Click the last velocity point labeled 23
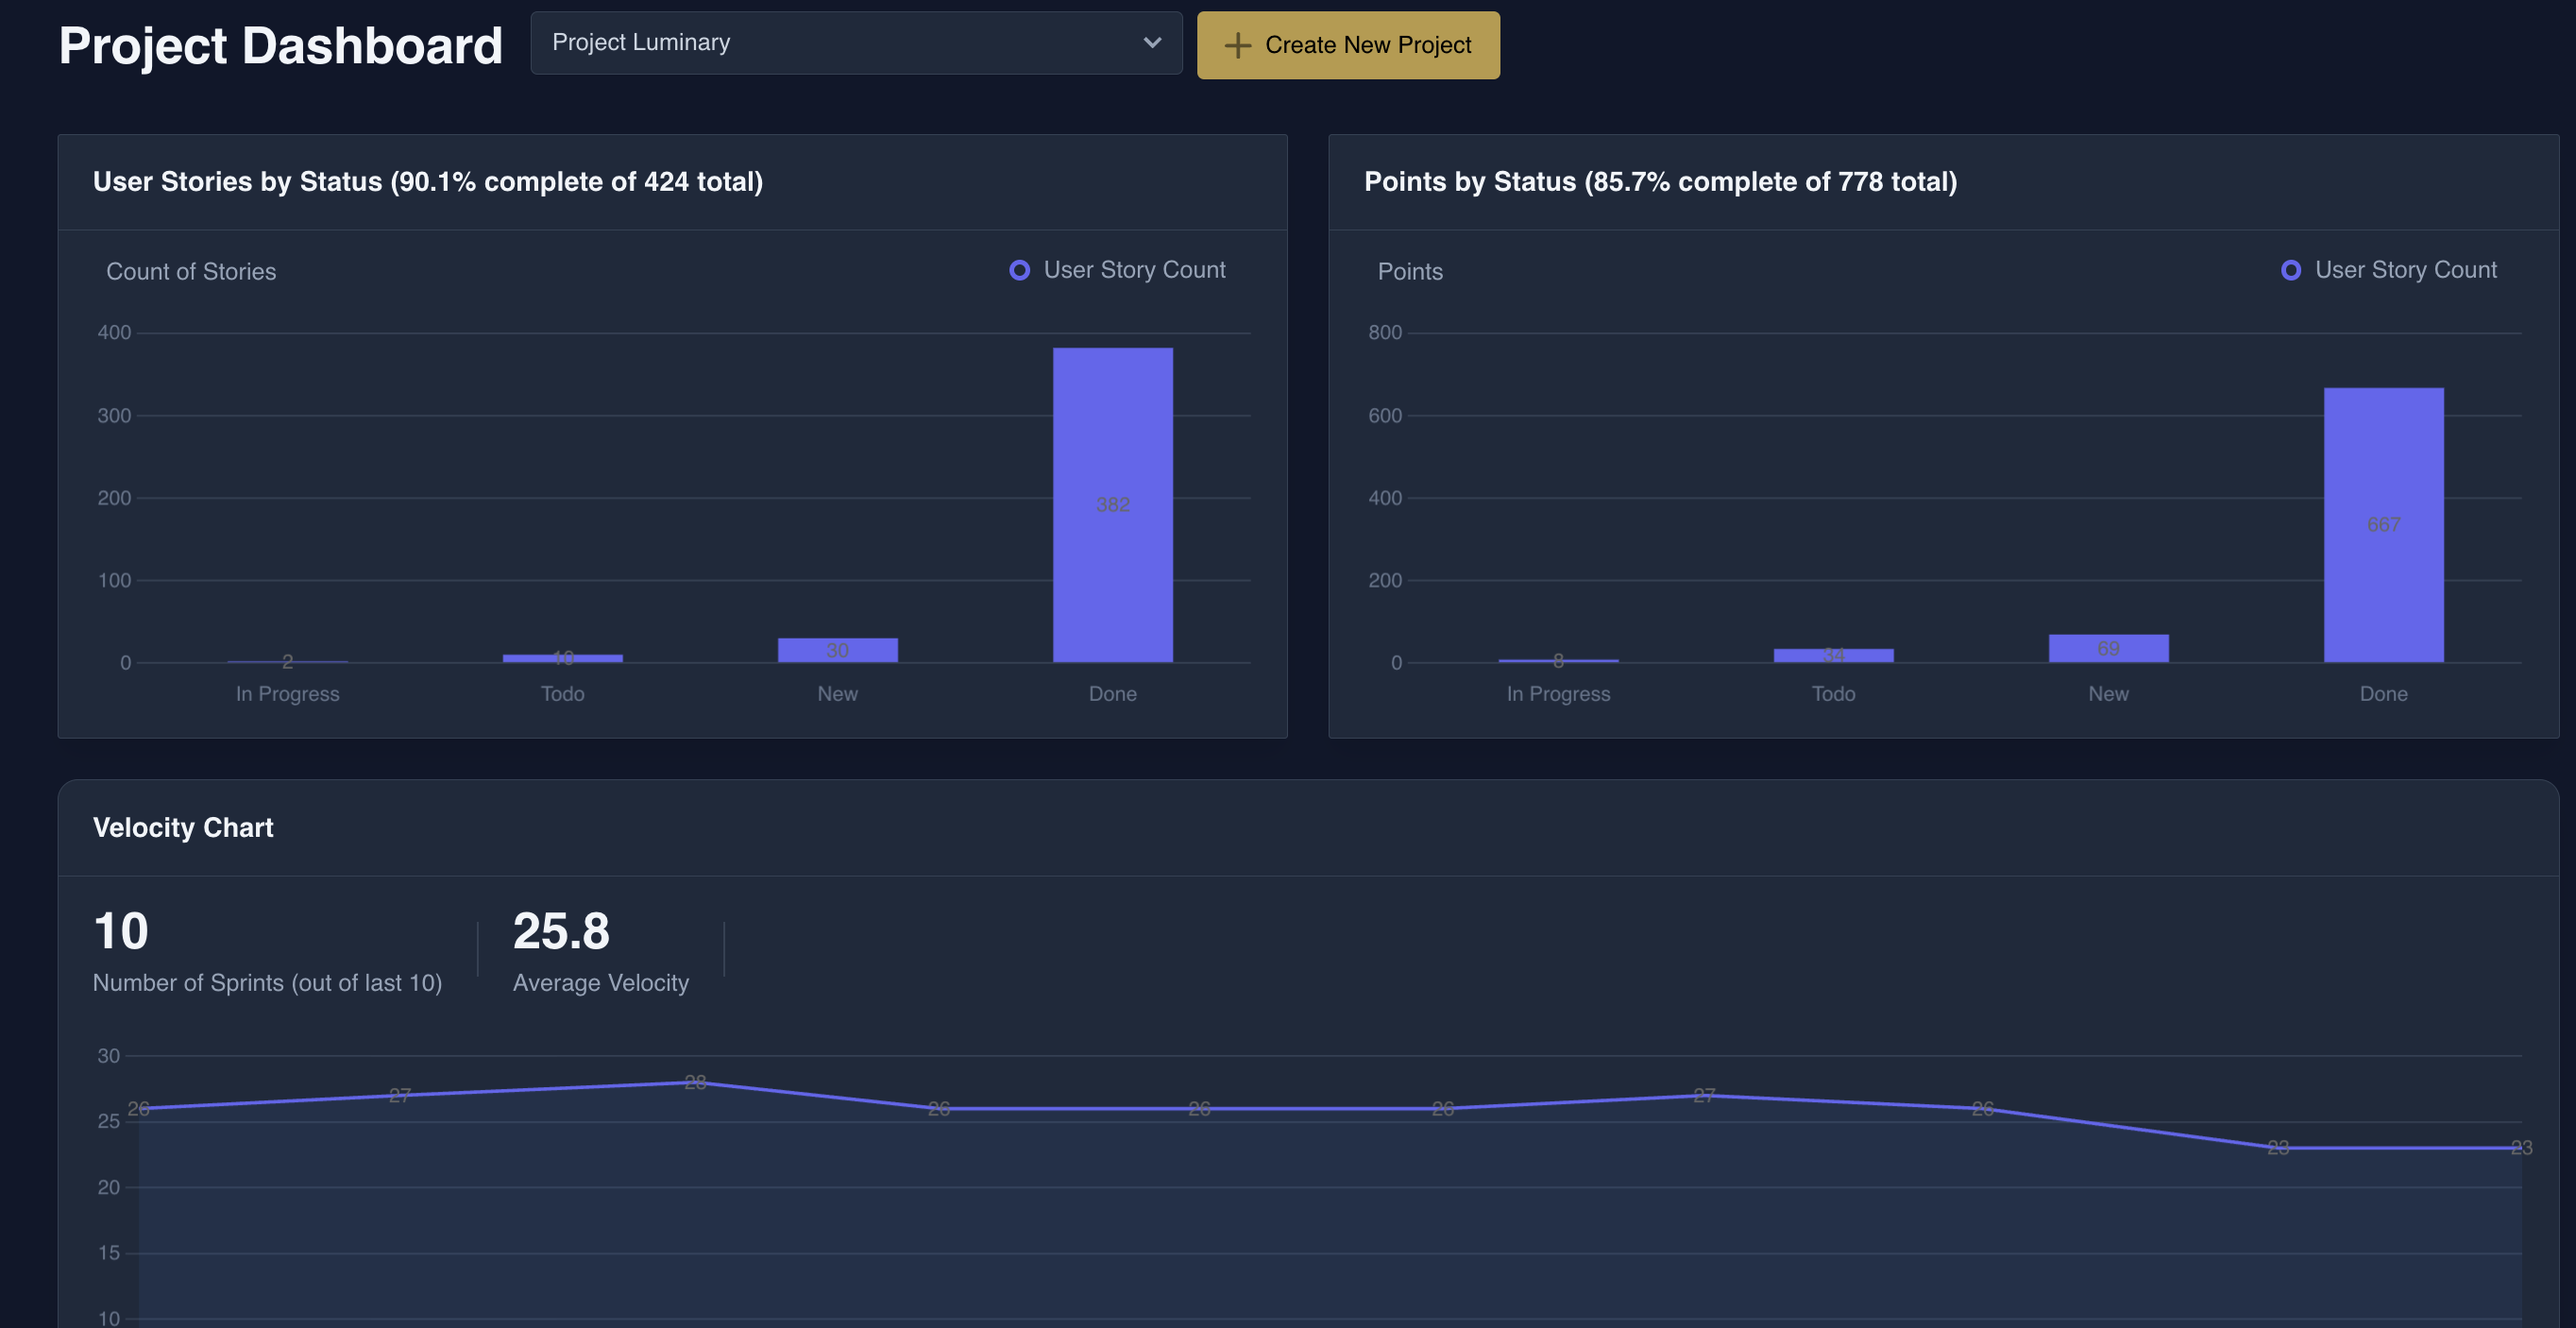2576x1328 pixels. click(2520, 1147)
